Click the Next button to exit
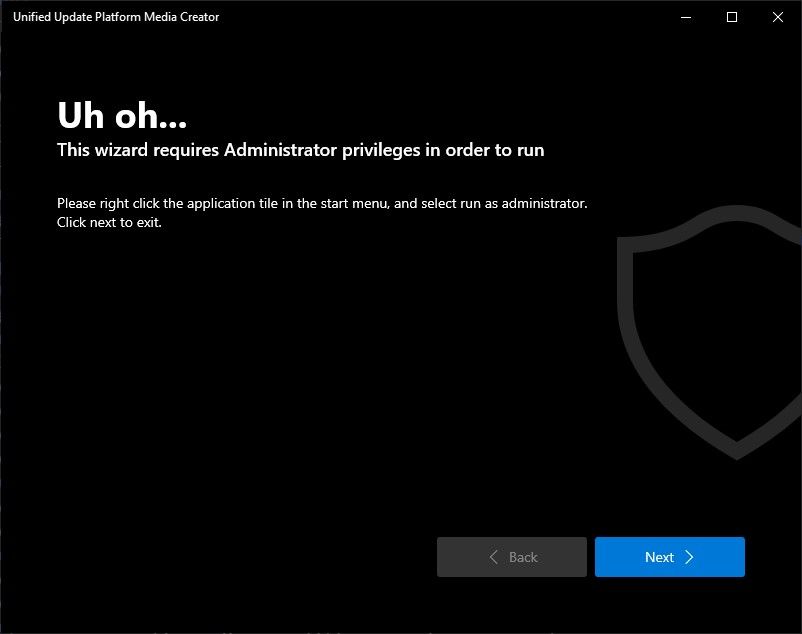 [x=670, y=557]
